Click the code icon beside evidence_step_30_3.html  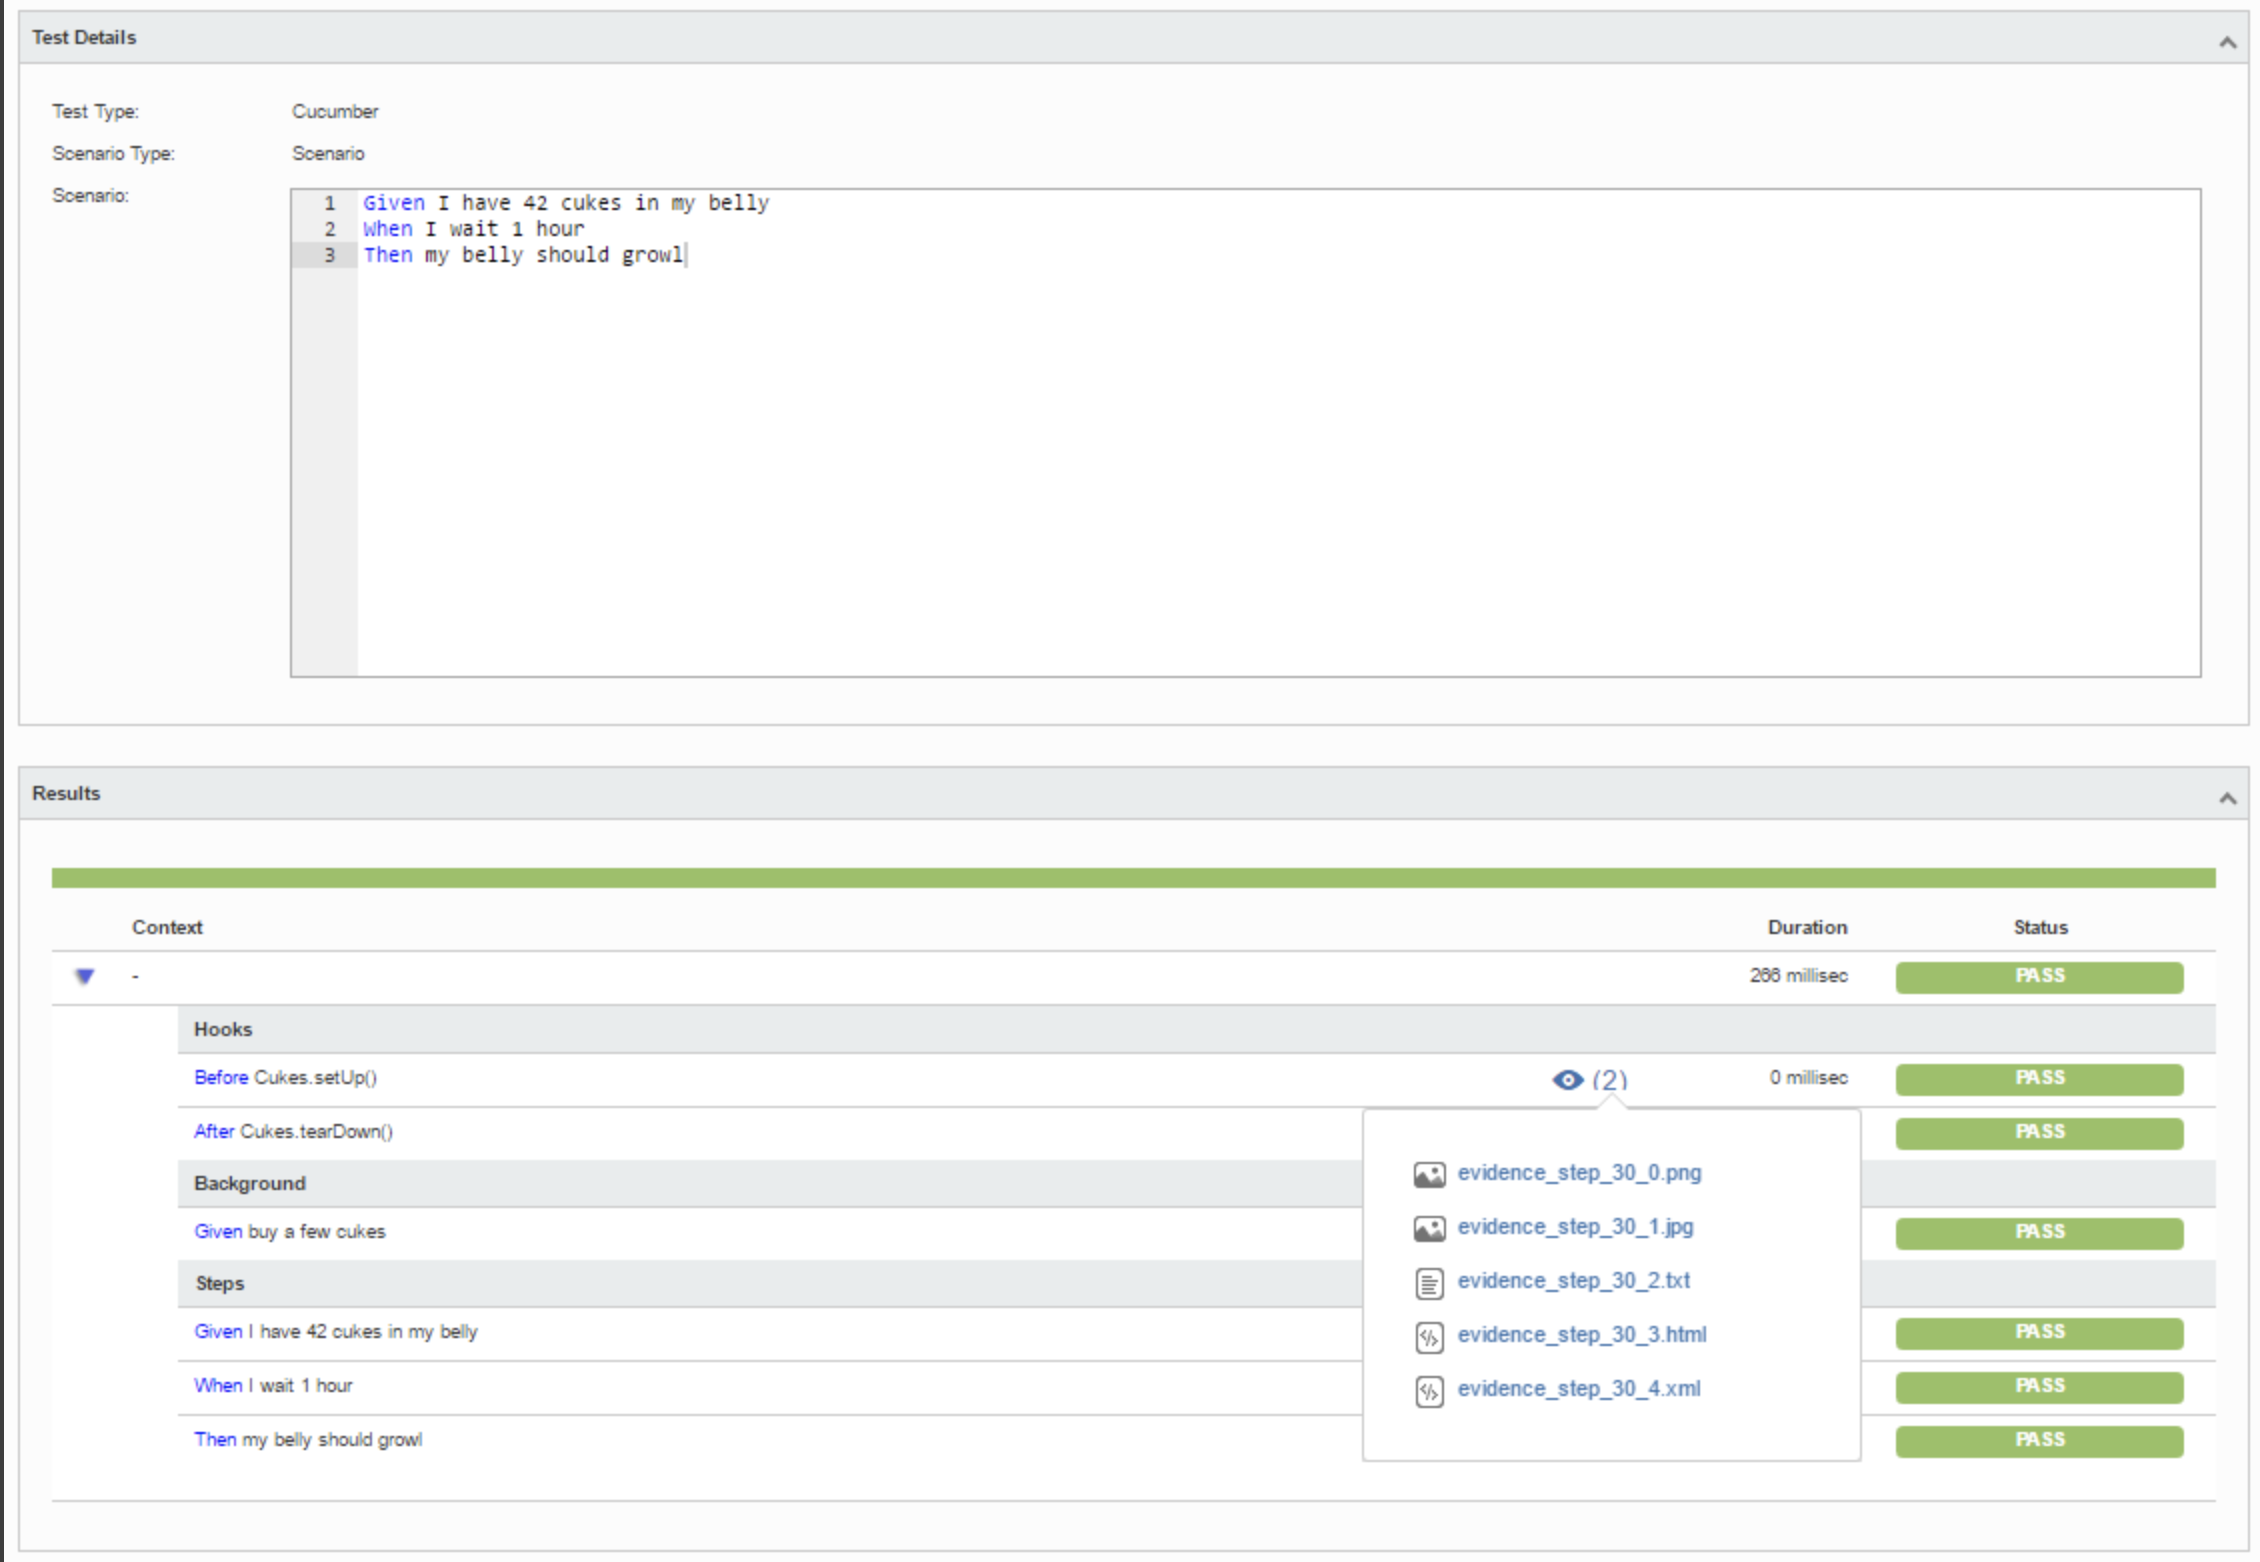coord(1429,1337)
